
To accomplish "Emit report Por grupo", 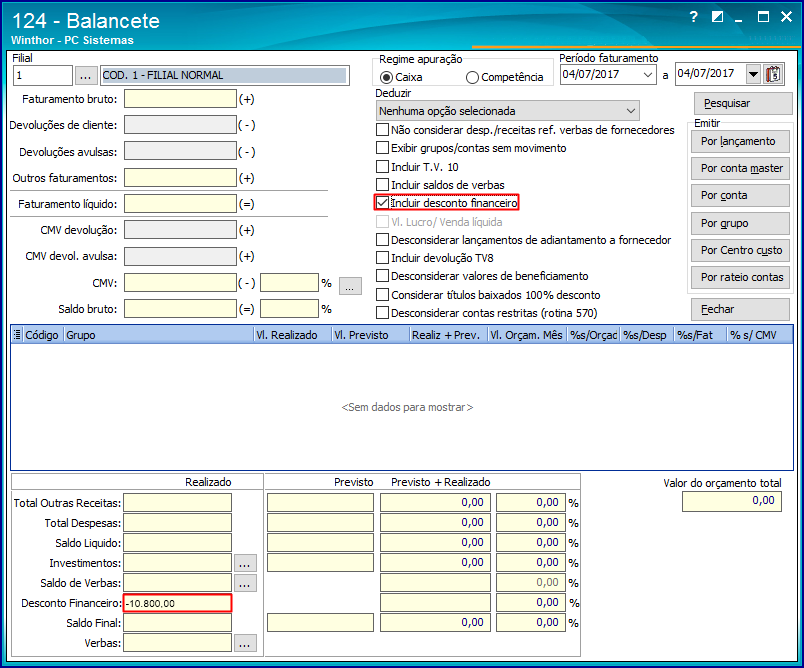I will (x=740, y=224).
